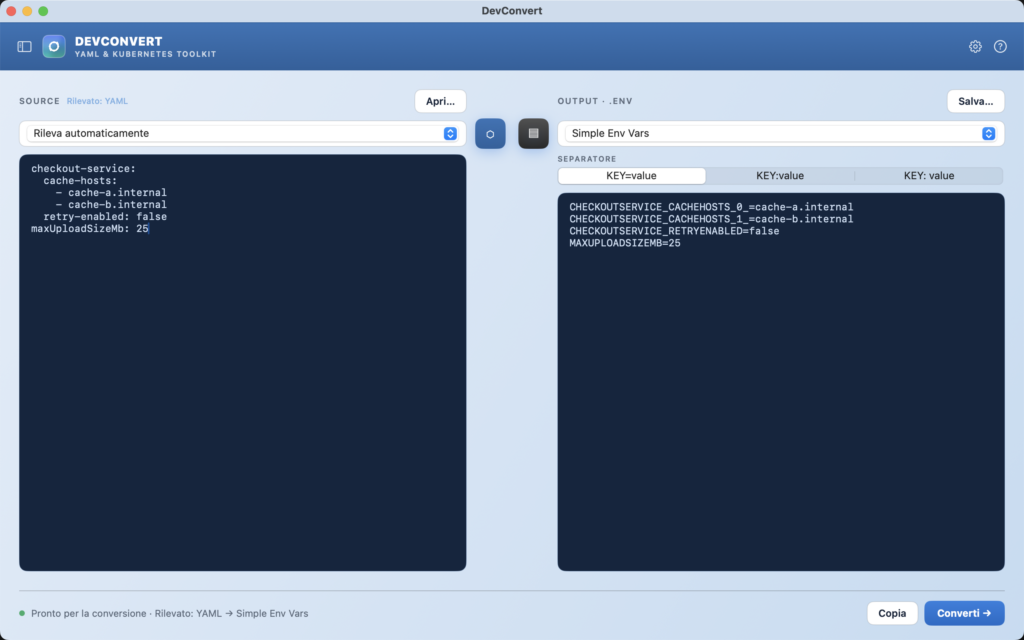Select the 'KEY: value' separator with space
This screenshot has height=640, width=1024.
(x=929, y=176)
